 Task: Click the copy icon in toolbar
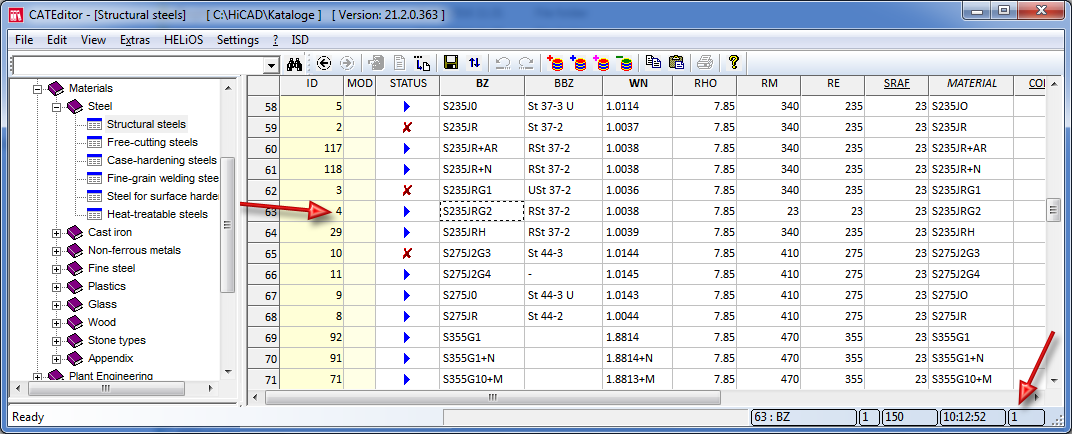tap(654, 63)
